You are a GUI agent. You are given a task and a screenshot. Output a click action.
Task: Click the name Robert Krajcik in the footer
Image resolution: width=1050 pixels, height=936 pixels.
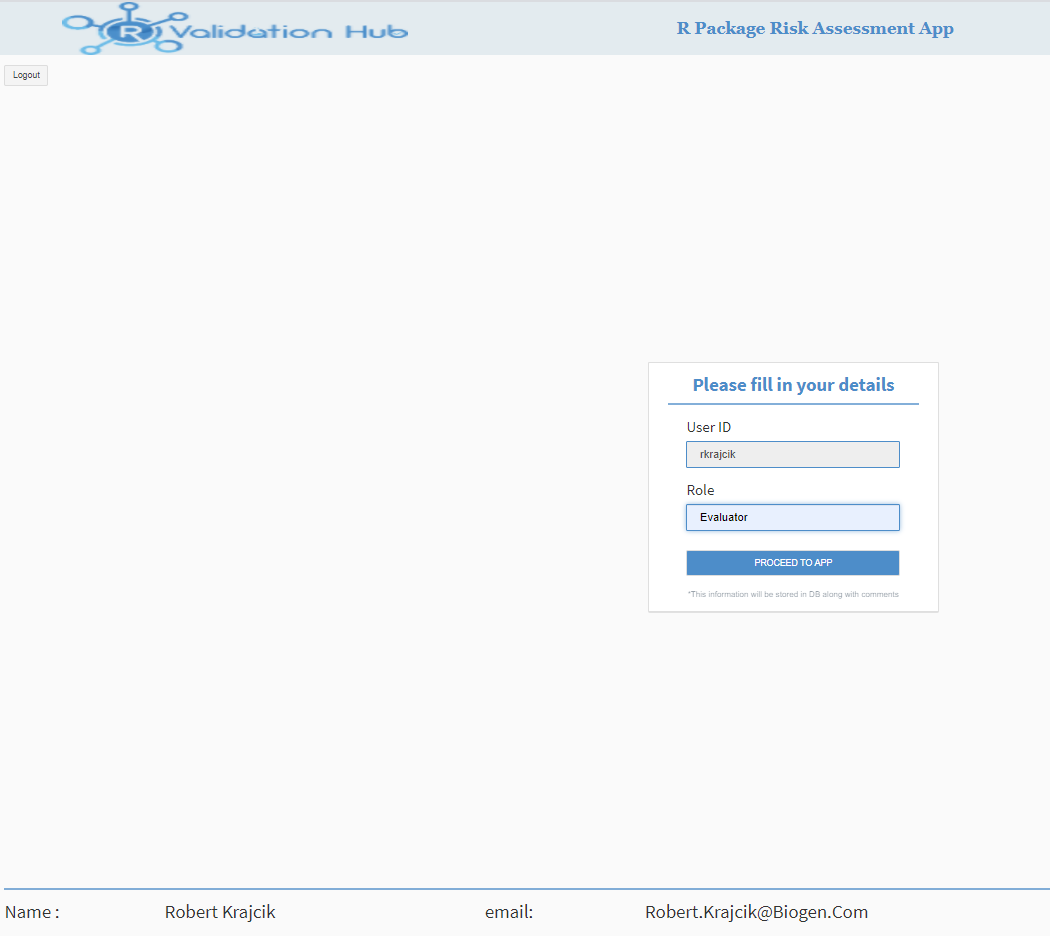[220, 912]
